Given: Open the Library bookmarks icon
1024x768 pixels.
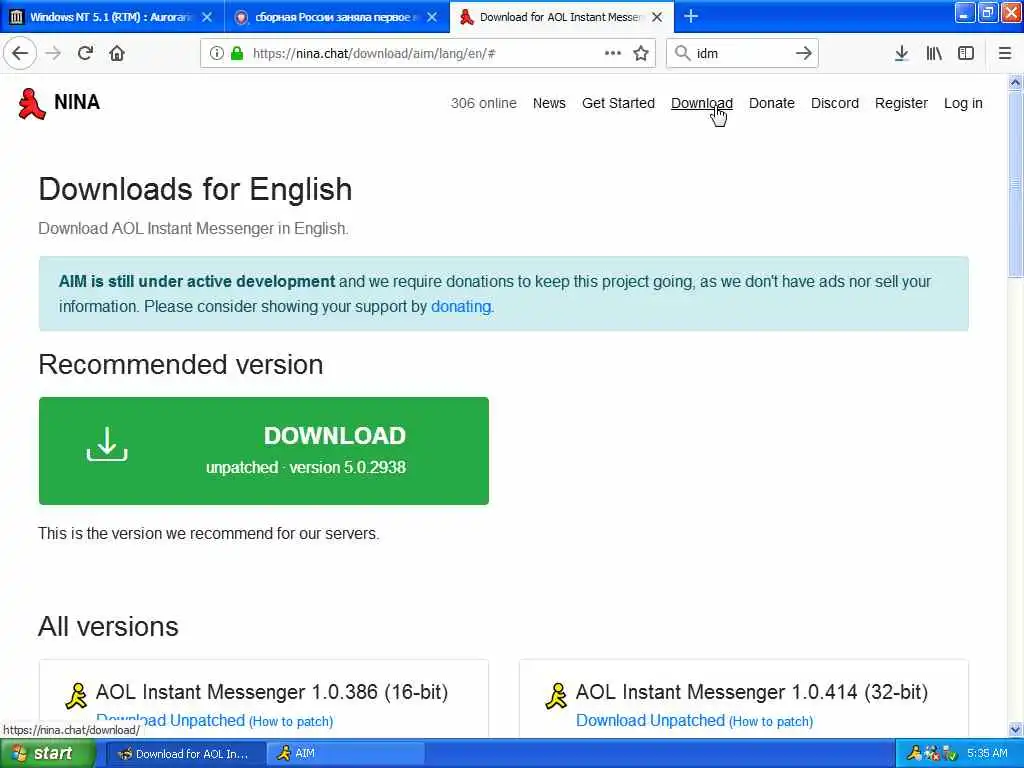Looking at the screenshot, I should [x=934, y=54].
